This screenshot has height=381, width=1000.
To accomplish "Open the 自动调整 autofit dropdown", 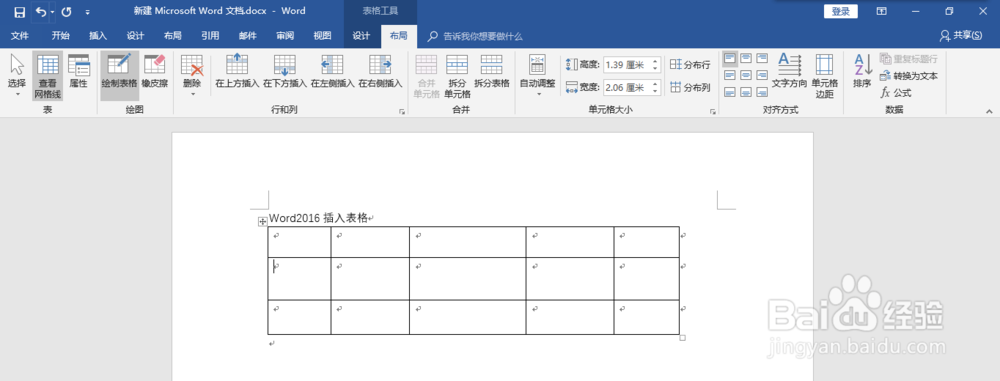I will tap(538, 76).
